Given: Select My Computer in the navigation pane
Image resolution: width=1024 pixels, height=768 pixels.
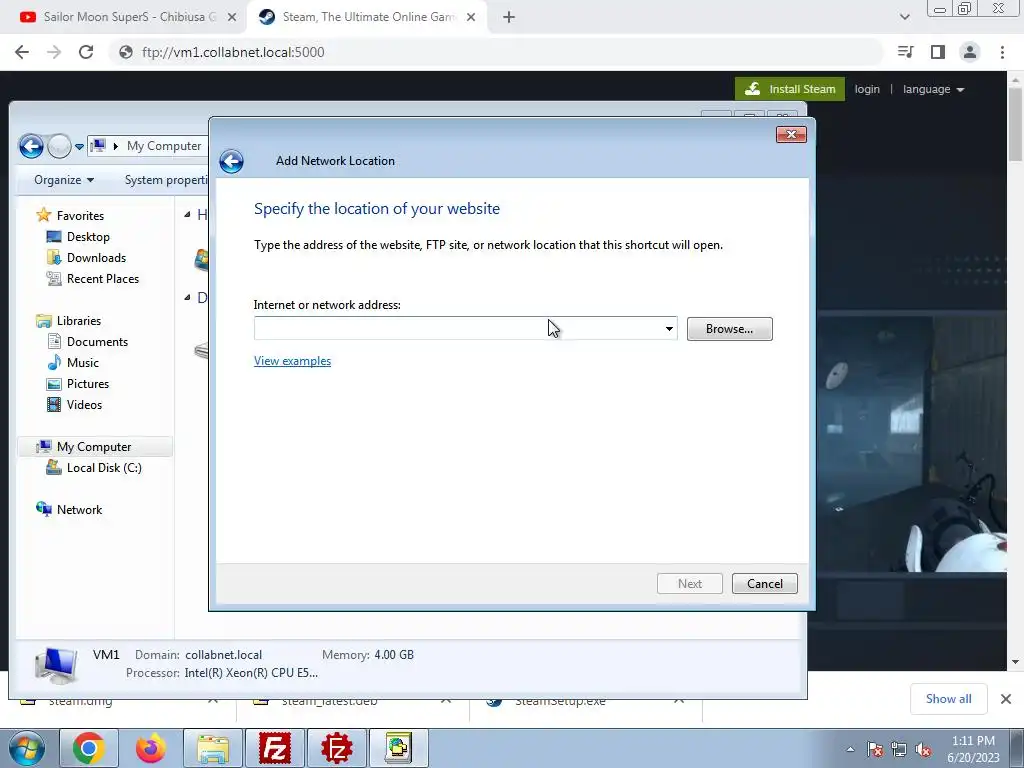Looking at the screenshot, I should tap(94, 447).
